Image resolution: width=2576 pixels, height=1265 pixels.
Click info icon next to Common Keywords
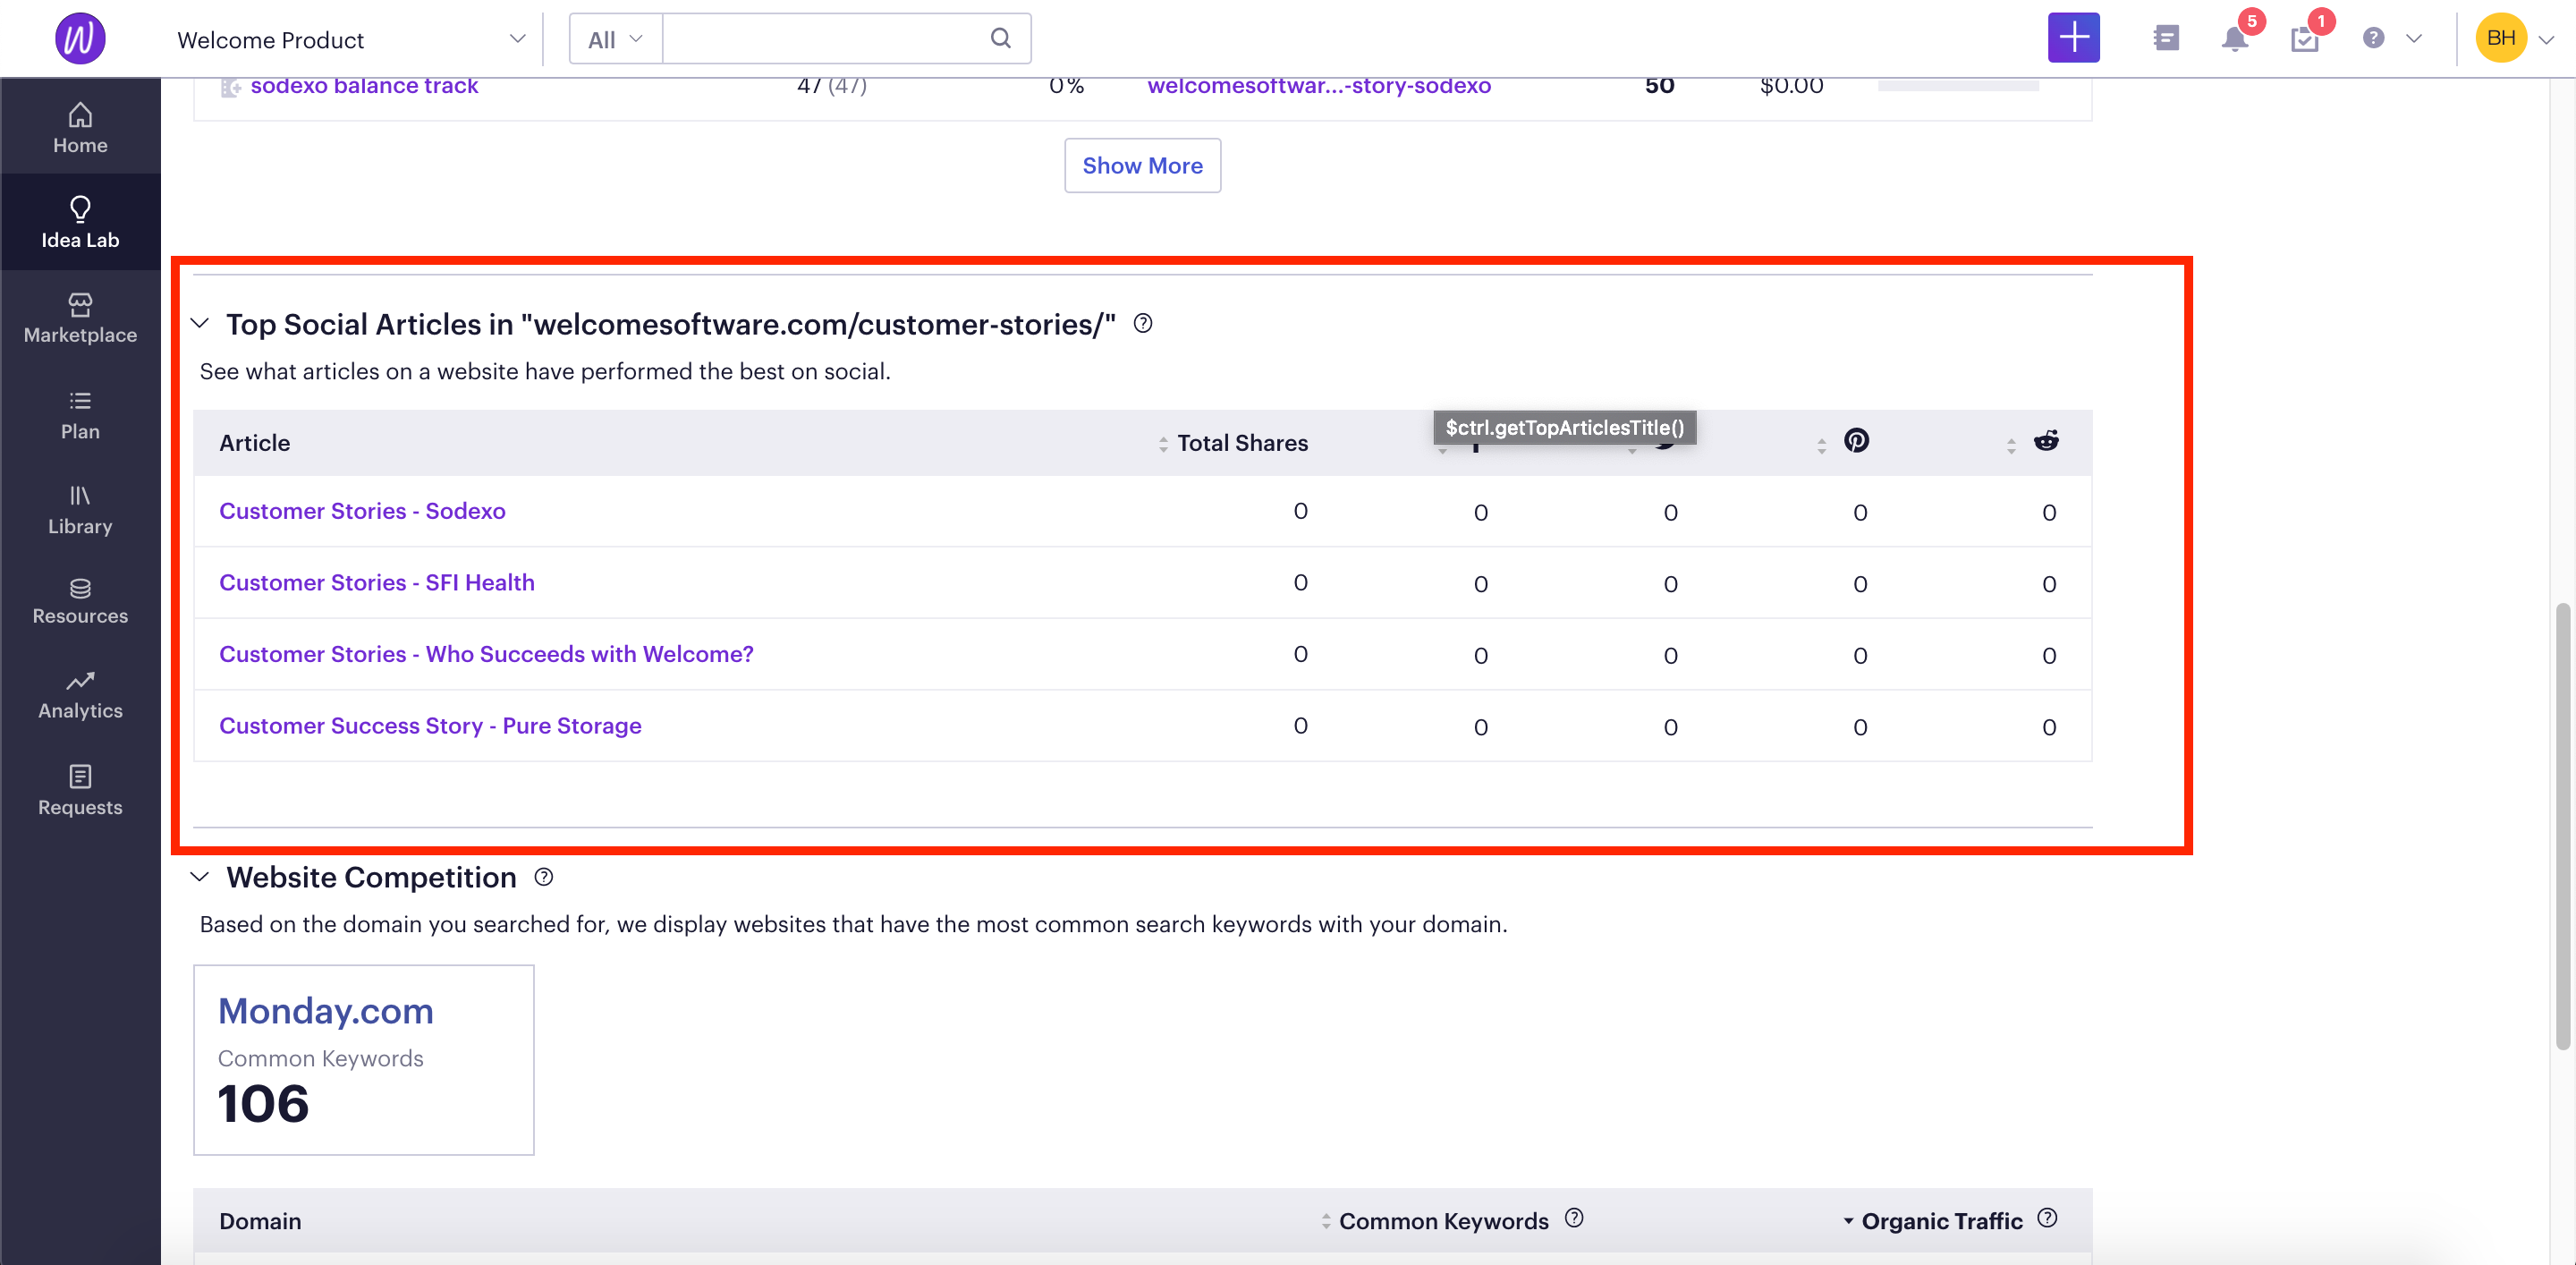[x=1574, y=1218]
